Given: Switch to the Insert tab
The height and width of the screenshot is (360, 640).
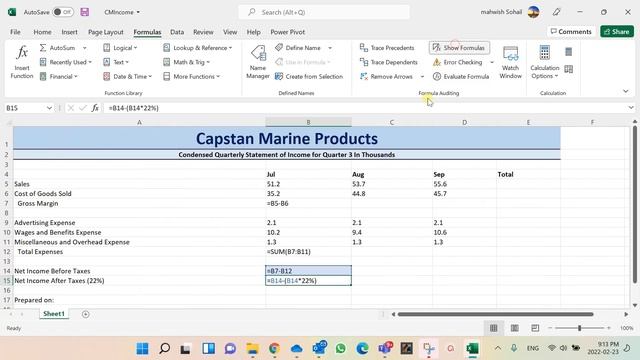Looking at the screenshot, I should (x=69, y=32).
